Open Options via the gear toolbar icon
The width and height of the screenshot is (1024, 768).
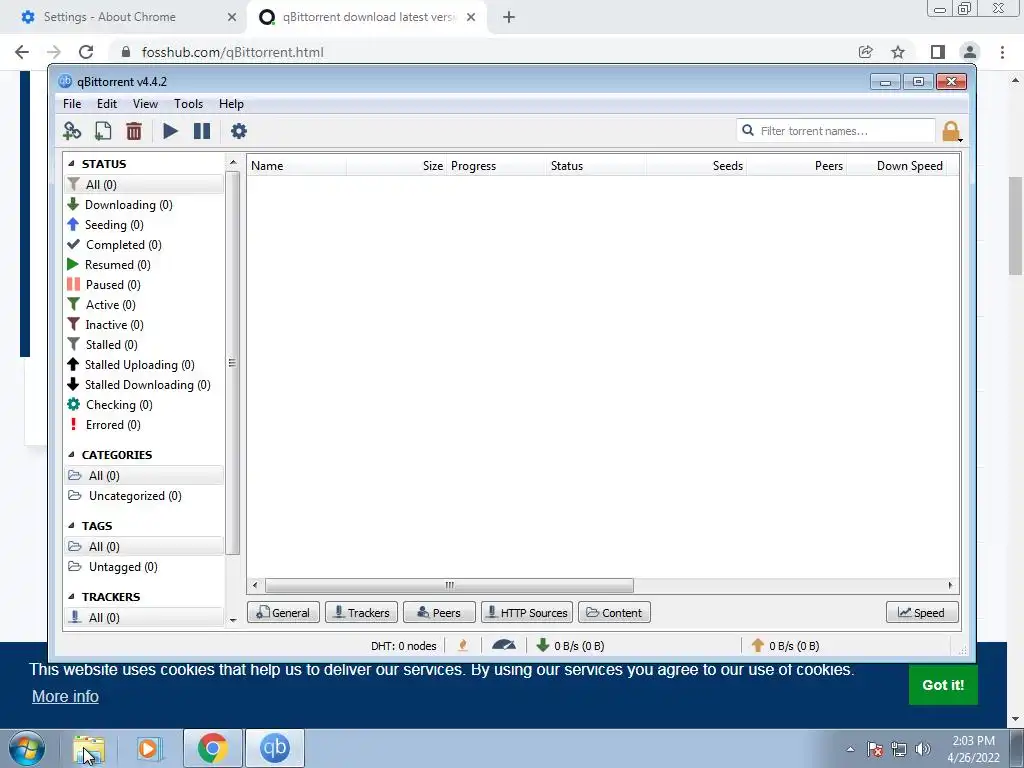pyautogui.click(x=239, y=131)
